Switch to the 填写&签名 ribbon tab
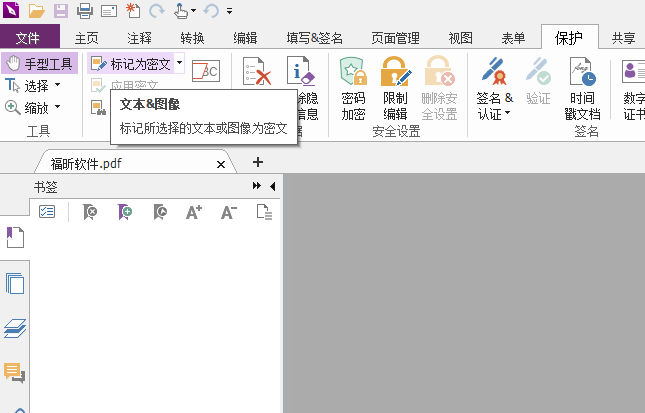This screenshot has height=413, width=645. pos(315,38)
